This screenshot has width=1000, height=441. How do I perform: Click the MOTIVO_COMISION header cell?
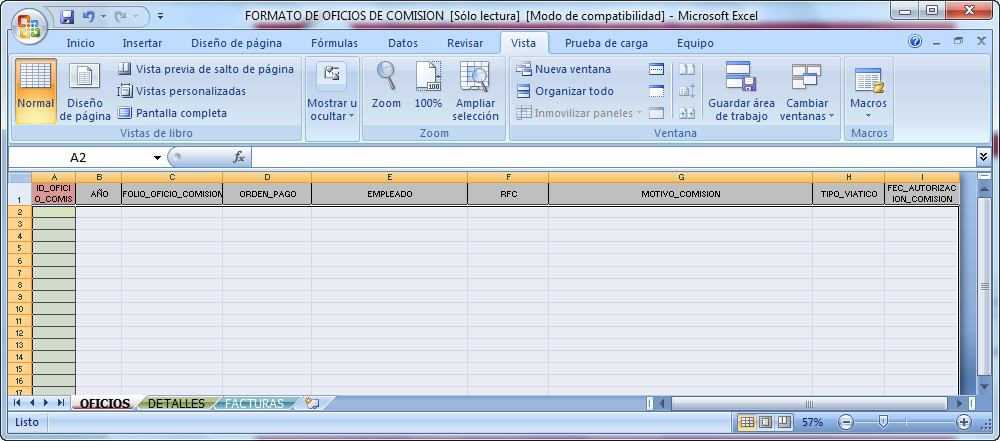[680, 194]
